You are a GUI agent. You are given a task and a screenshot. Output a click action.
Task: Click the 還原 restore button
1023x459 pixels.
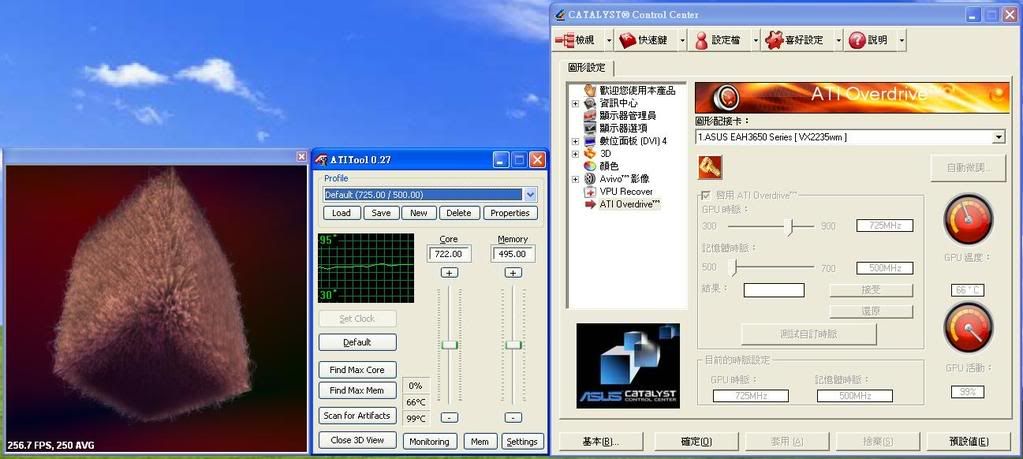click(871, 312)
